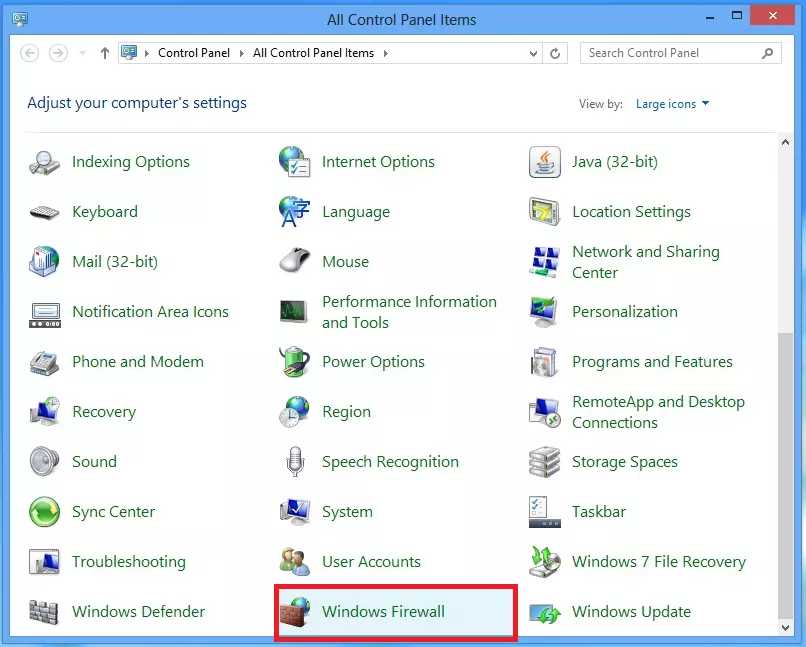
Task: Open the Indexing Options icon
Action: click(x=44, y=162)
